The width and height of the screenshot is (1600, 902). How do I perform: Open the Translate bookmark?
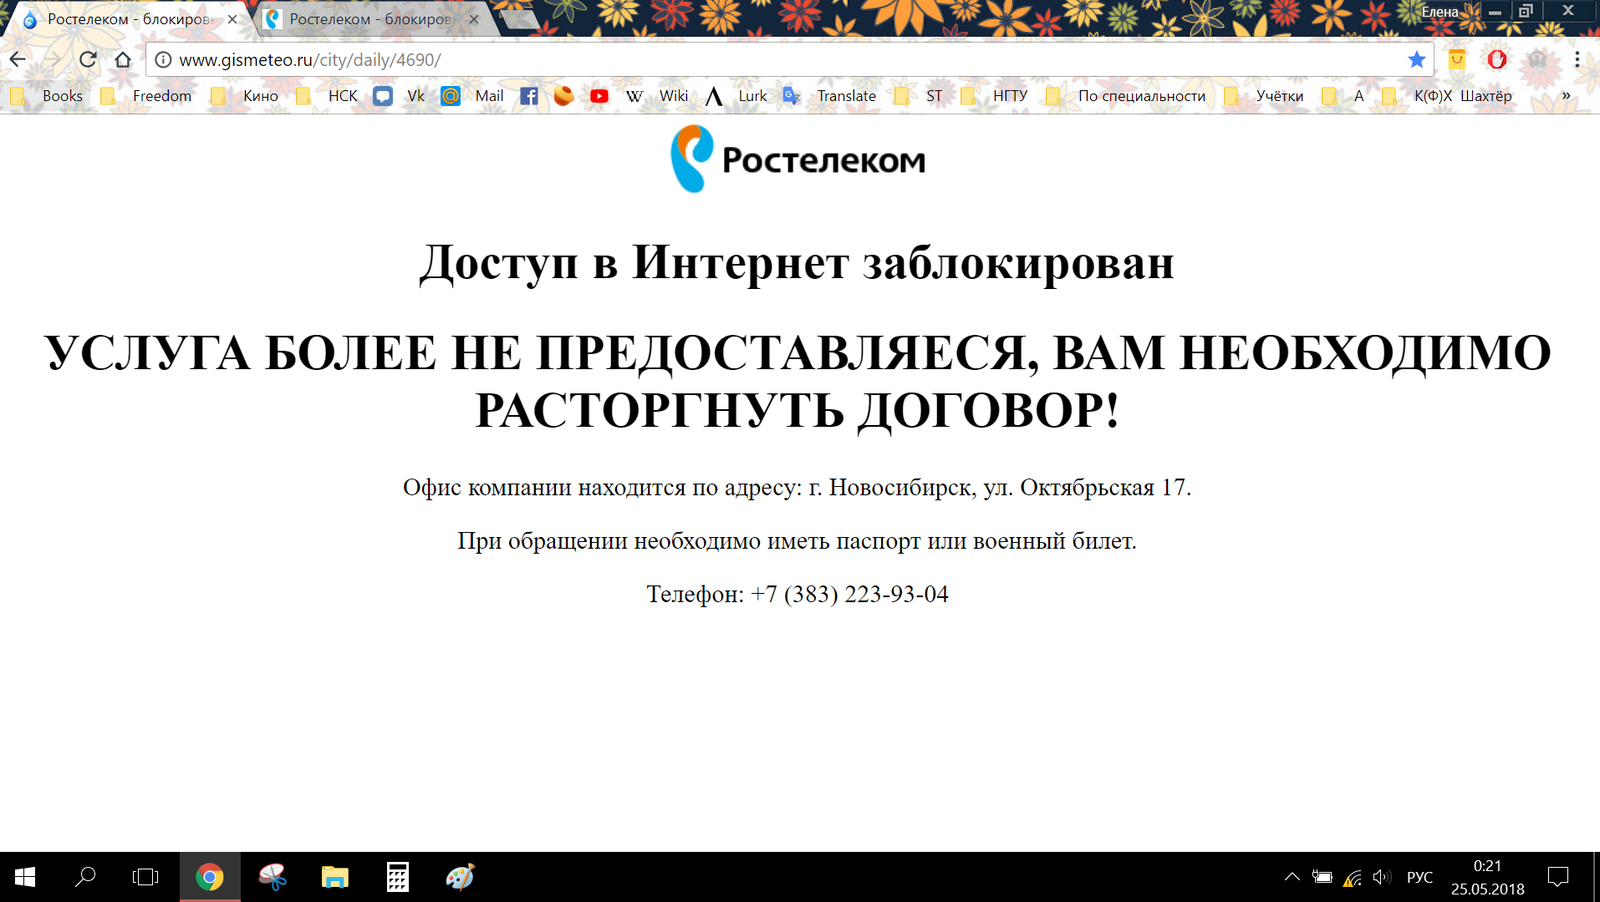830,96
